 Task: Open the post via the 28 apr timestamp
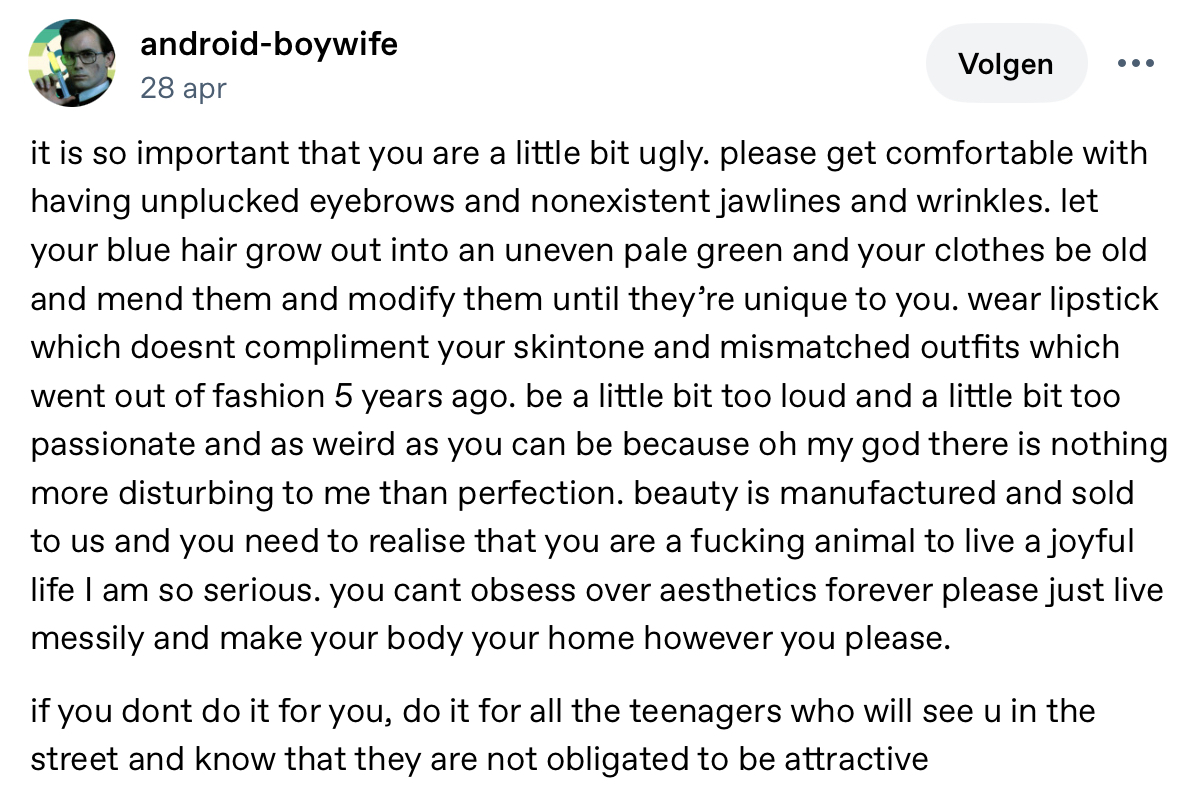[184, 88]
